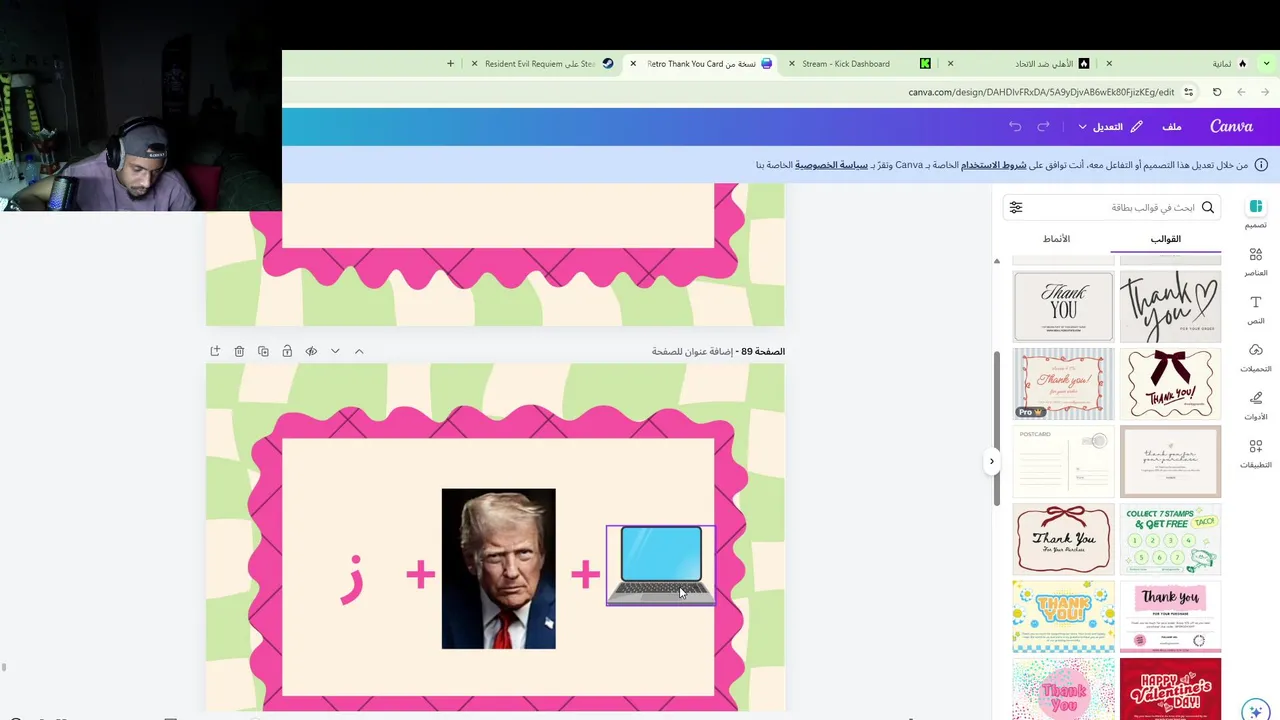The width and height of the screenshot is (1280, 720).
Task: Select the serif Thank You template
Action: click(x=1063, y=307)
